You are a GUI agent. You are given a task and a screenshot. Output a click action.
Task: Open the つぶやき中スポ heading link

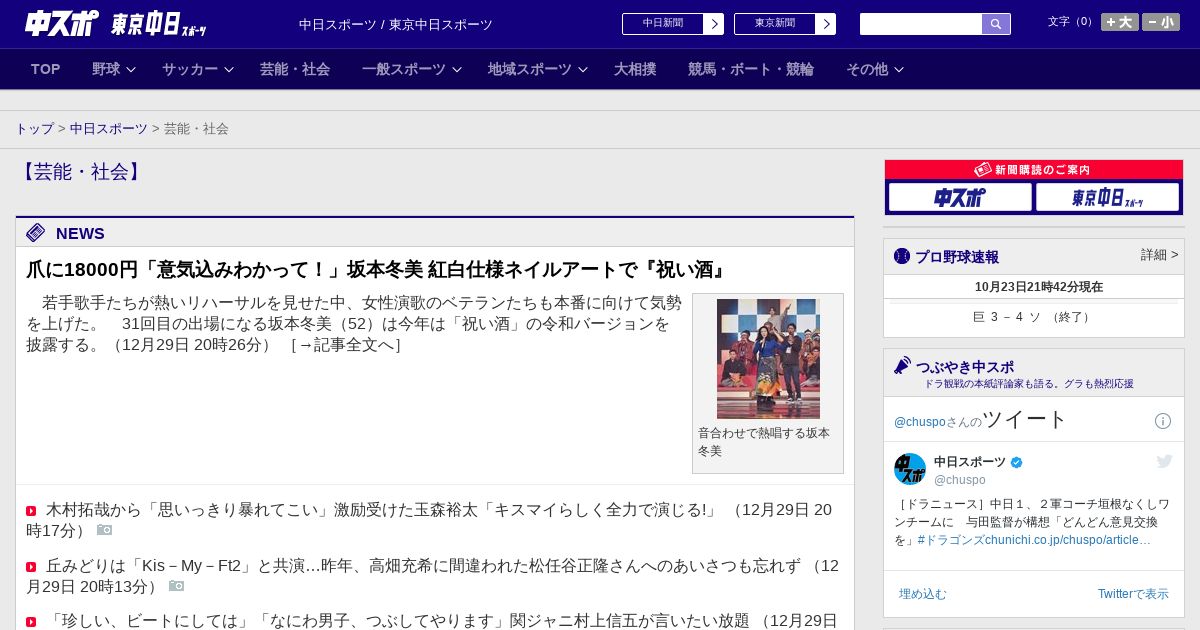pos(965,367)
